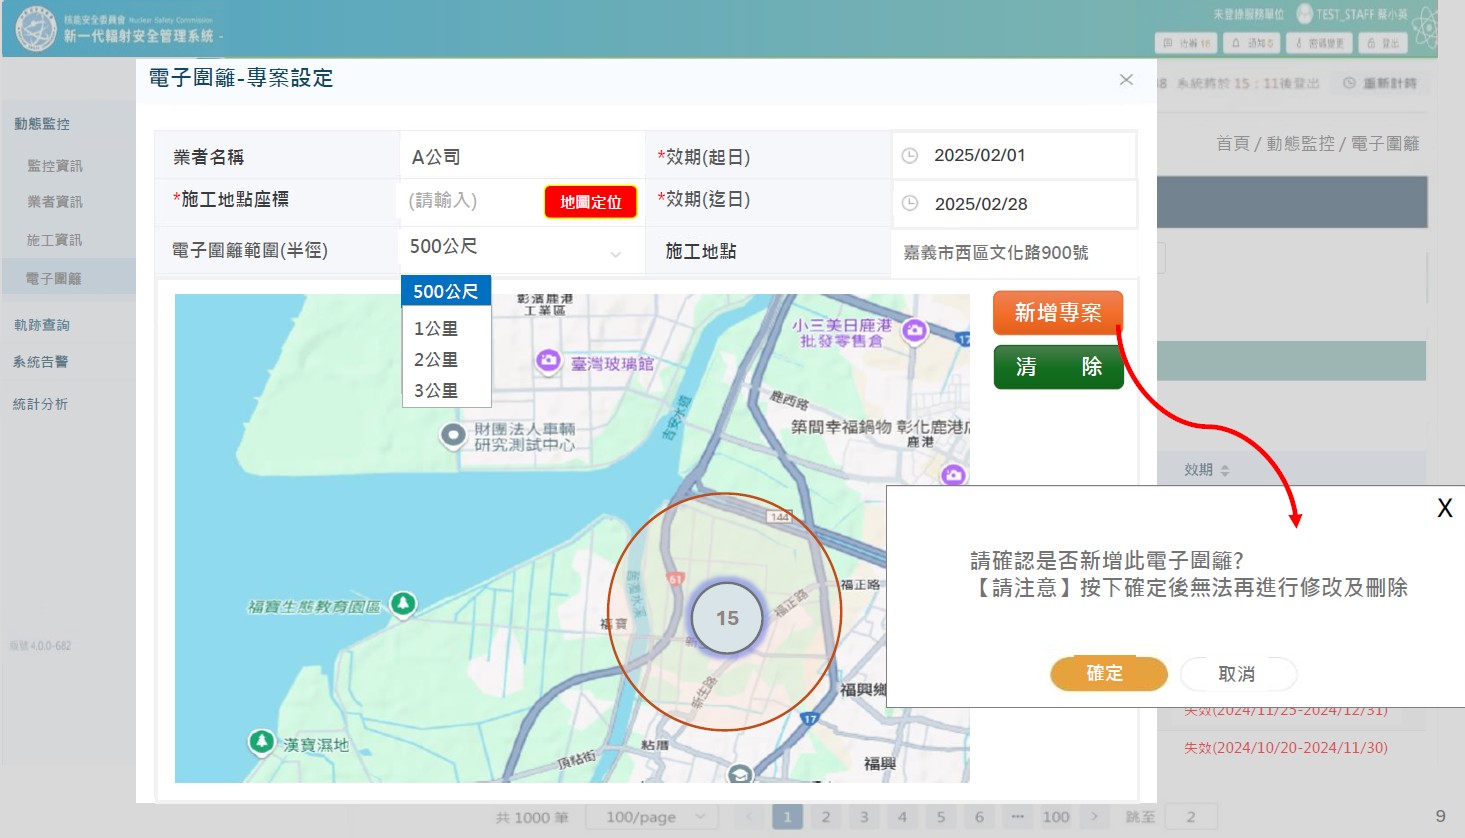Collapse the 電子圍籬範圍 dropdown arrow
The height and width of the screenshot is (838, 1465).
click(616, 254)
